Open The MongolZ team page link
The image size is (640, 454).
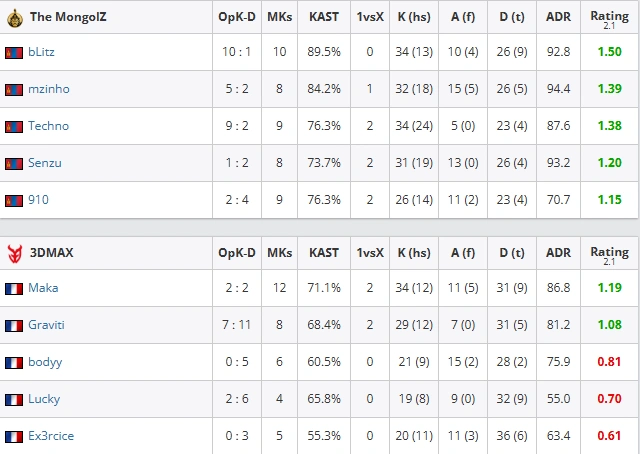tap(68, 17)
